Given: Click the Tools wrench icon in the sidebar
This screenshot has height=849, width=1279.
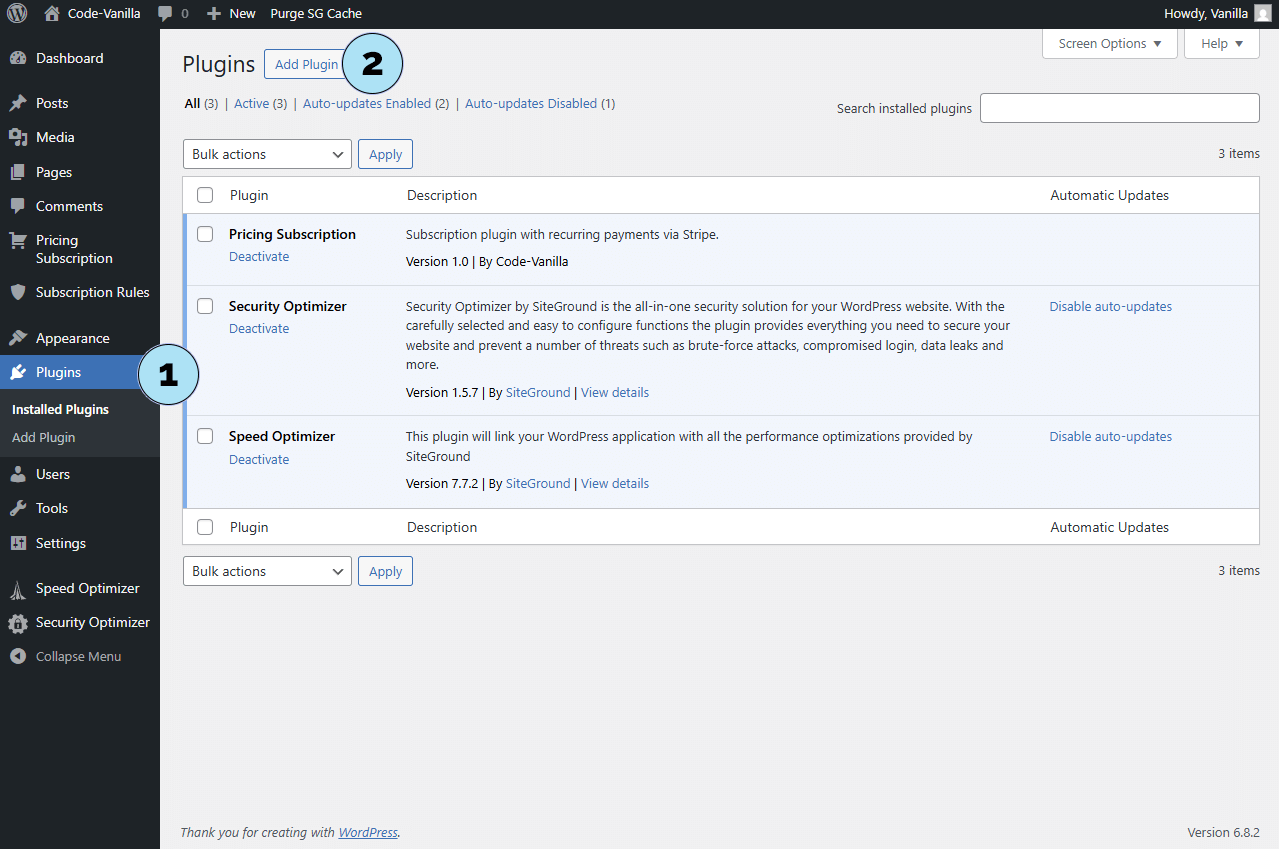Looking at the screenshot, I should 18,509.
